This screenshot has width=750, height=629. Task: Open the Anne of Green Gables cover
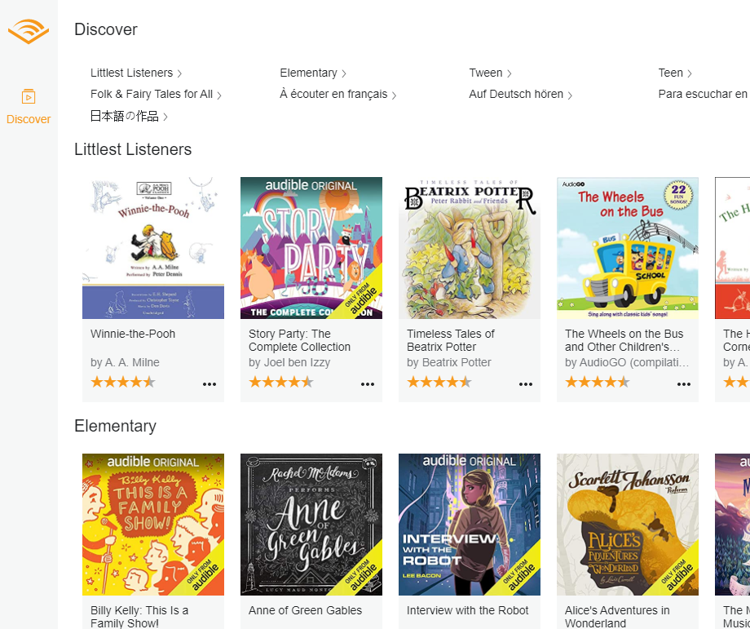tap(311, 525)
